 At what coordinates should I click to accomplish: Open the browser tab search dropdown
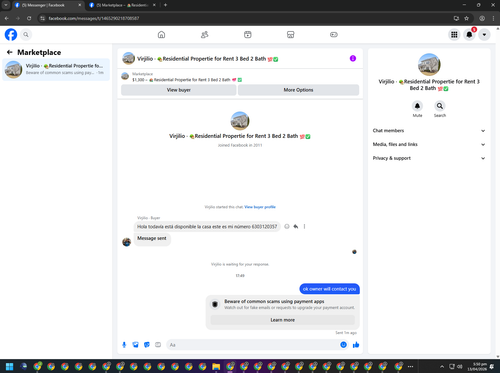click(6, 5)
